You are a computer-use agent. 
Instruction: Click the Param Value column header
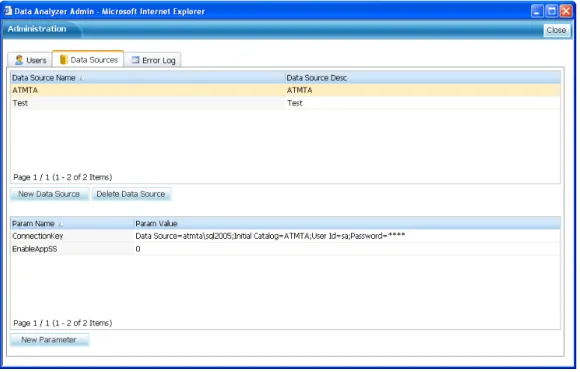tap(347, 224)
